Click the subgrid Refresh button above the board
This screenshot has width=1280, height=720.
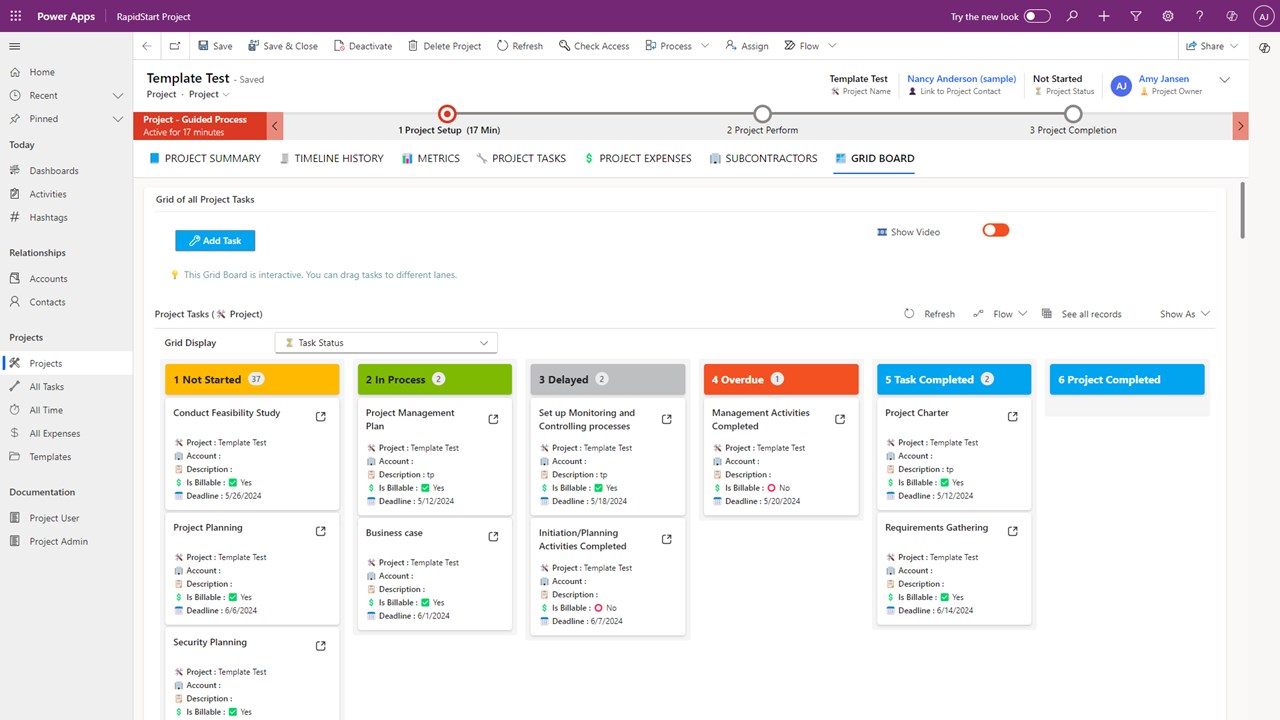[929, 314]
